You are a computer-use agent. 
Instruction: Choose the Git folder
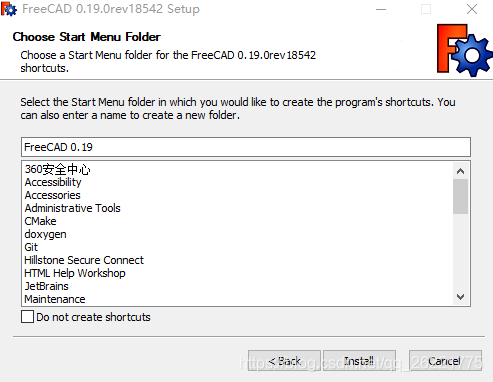tap(31, 247)
